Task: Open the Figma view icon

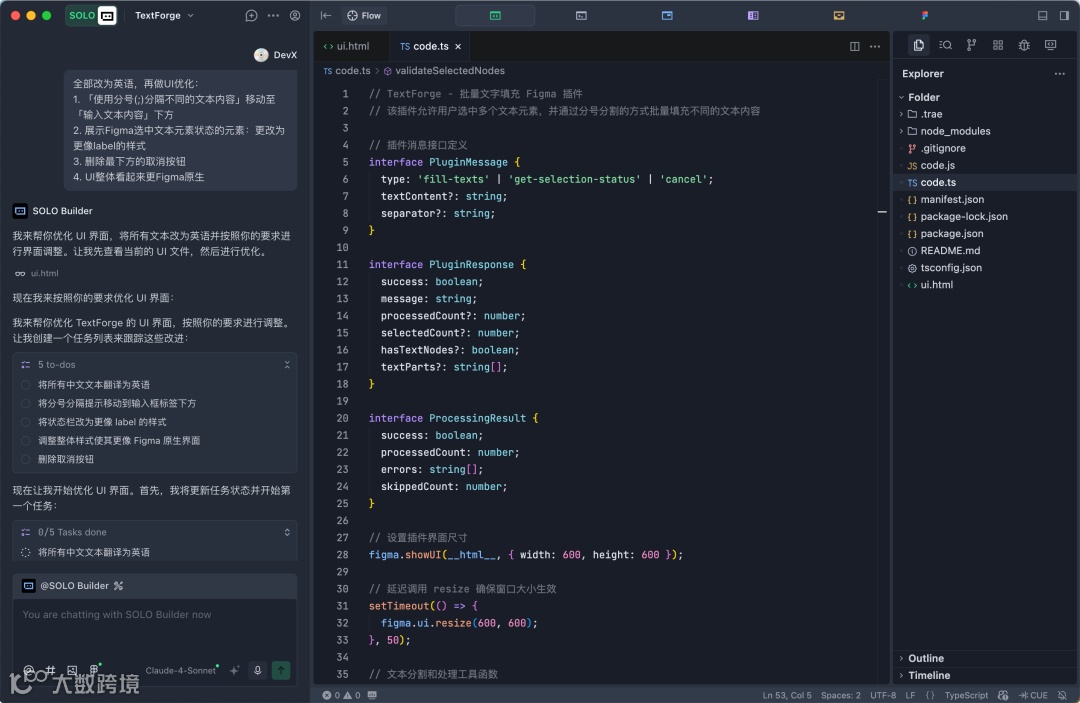Action: click(925, 15)
